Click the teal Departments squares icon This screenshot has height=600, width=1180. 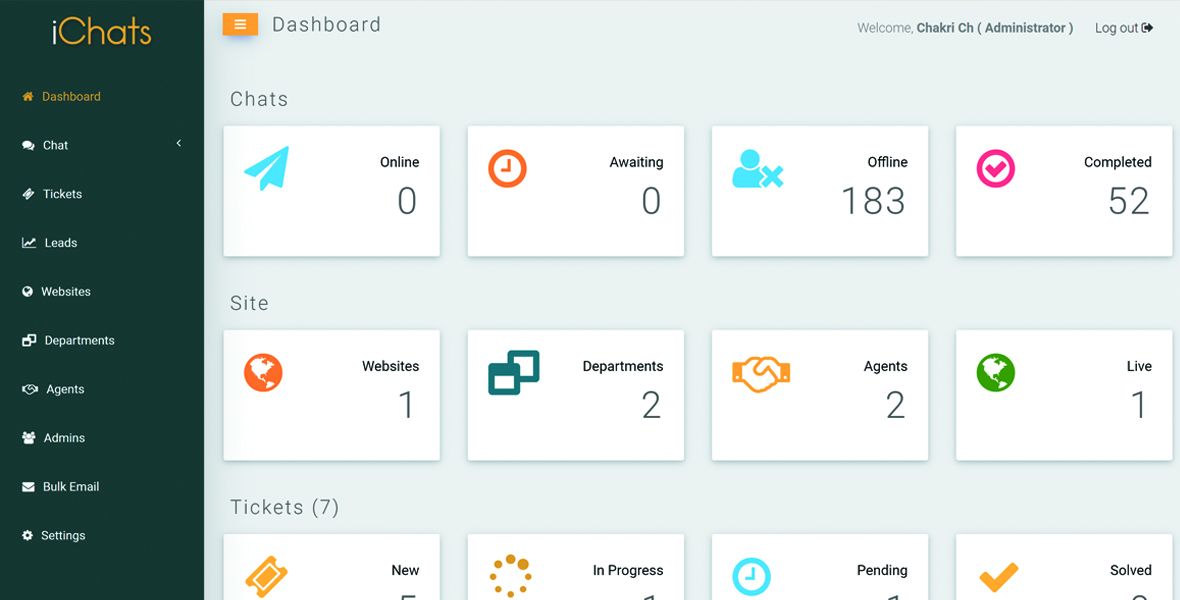pyautogui.click(x=513, y=373)
